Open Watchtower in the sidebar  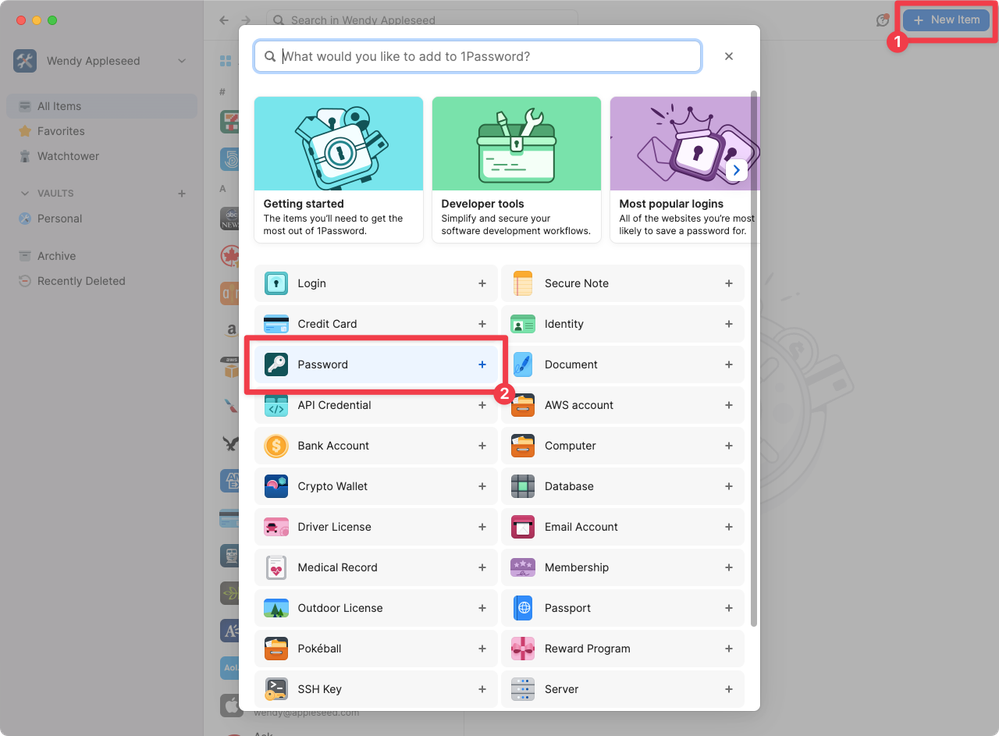click(68, 156)
